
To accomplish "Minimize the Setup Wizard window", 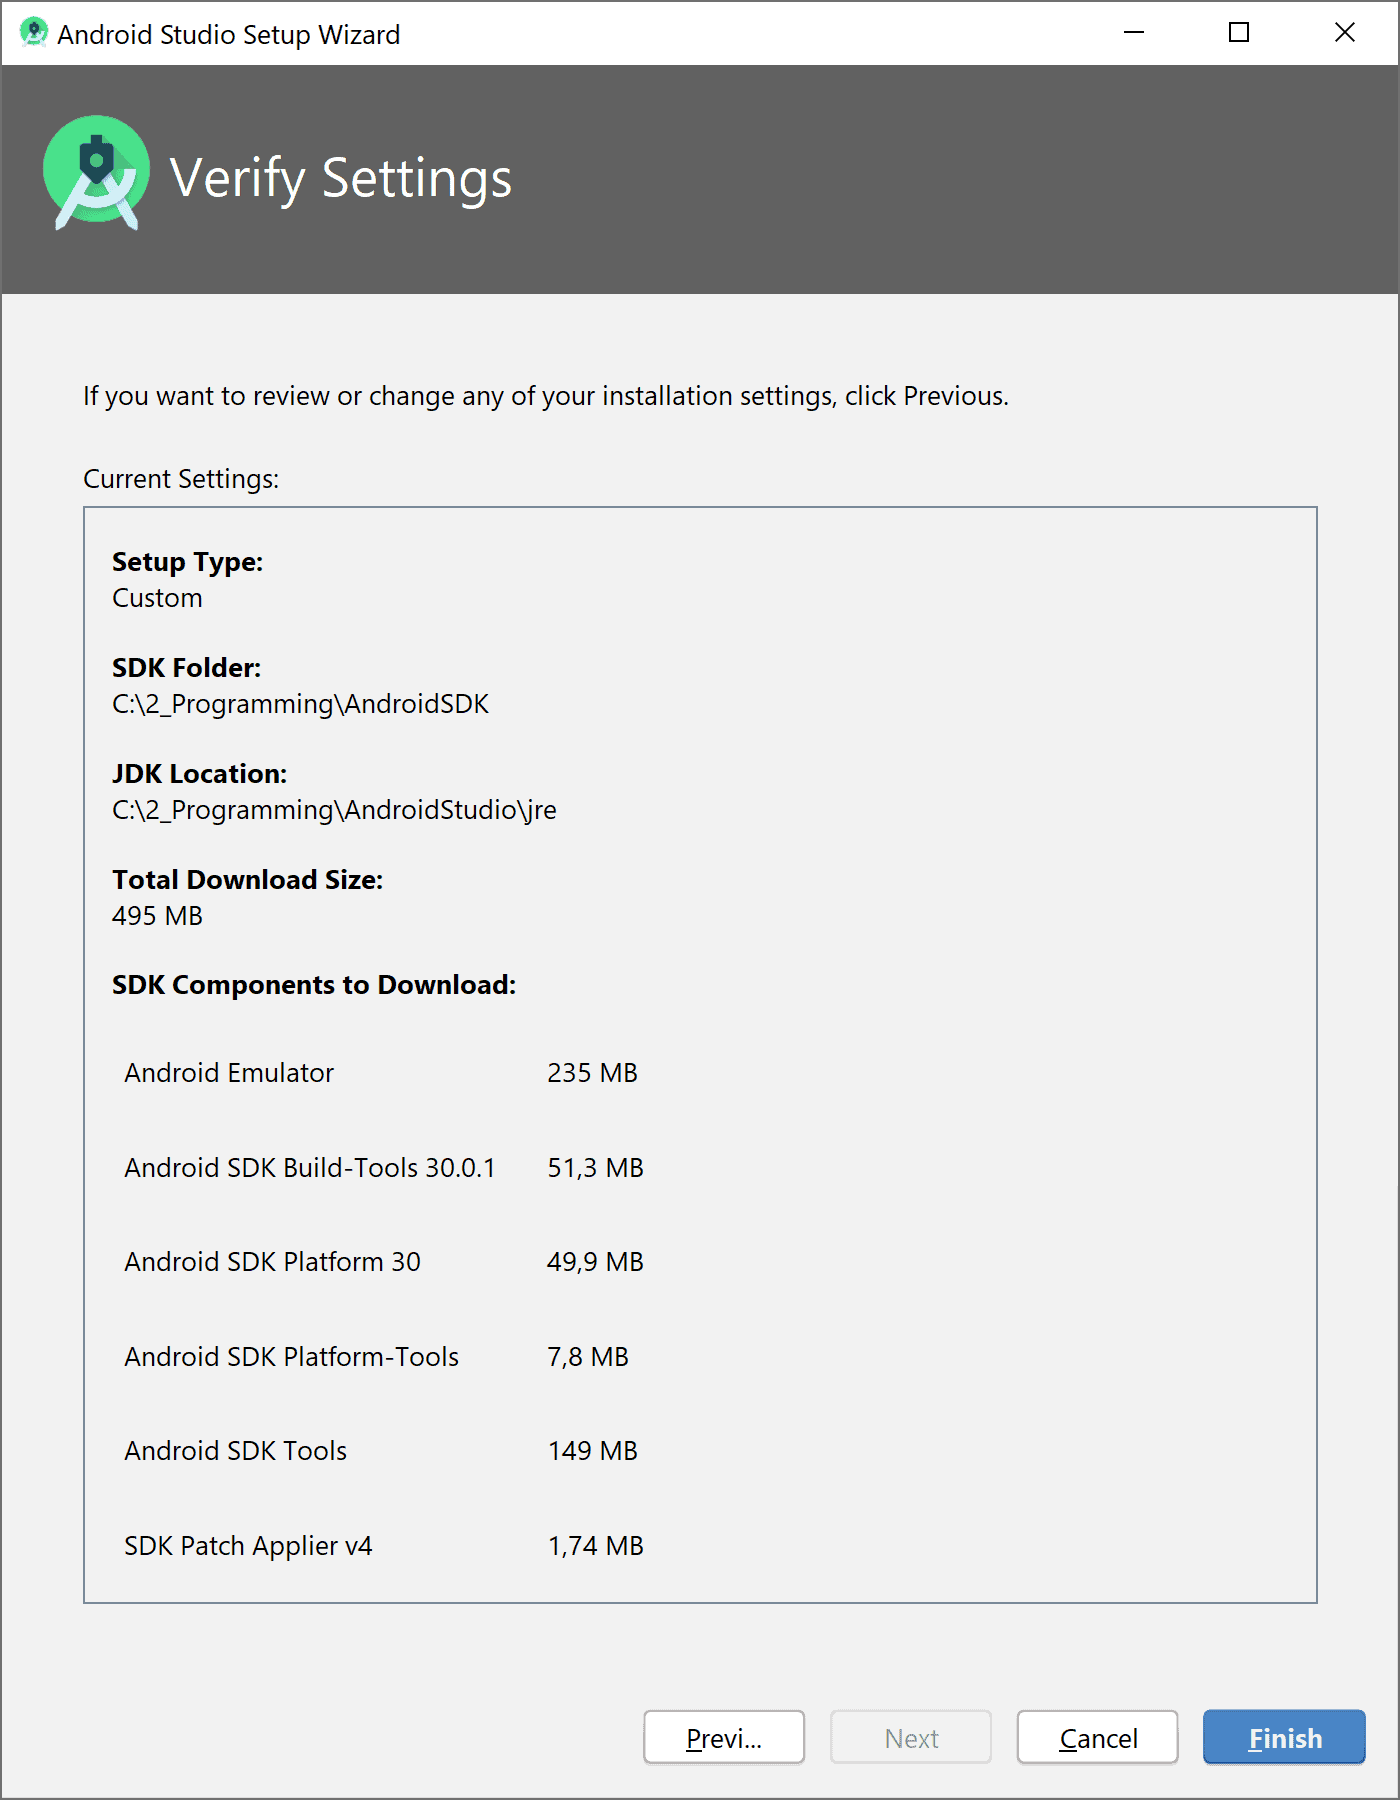I will pyautogui.click(x=1134, y=33).
